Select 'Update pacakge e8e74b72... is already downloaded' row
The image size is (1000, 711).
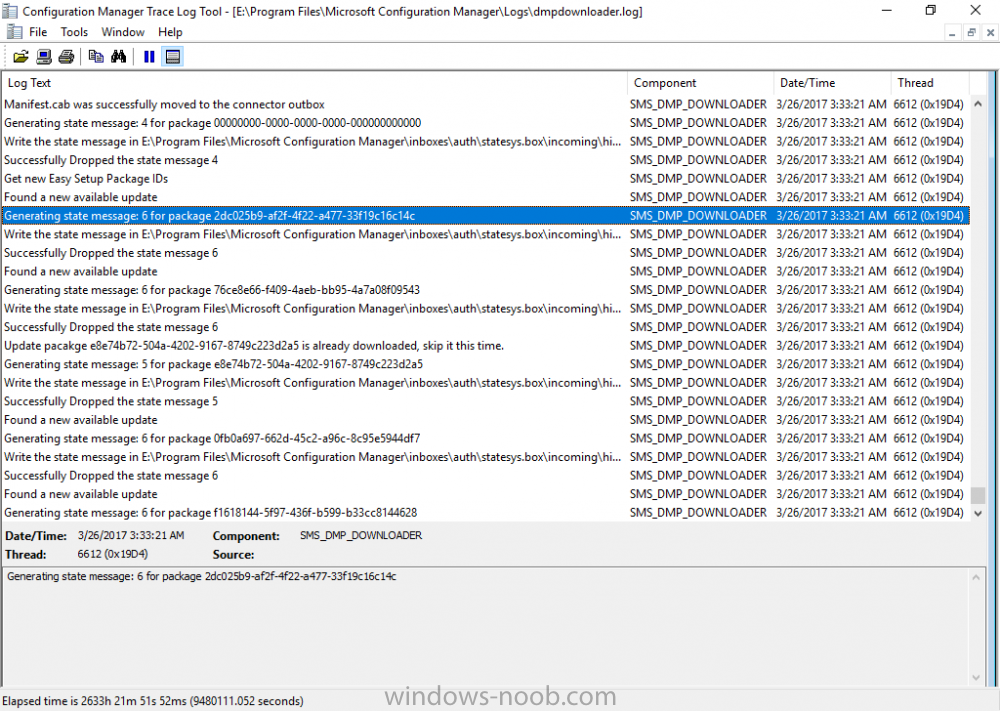[x=486, y=346]
